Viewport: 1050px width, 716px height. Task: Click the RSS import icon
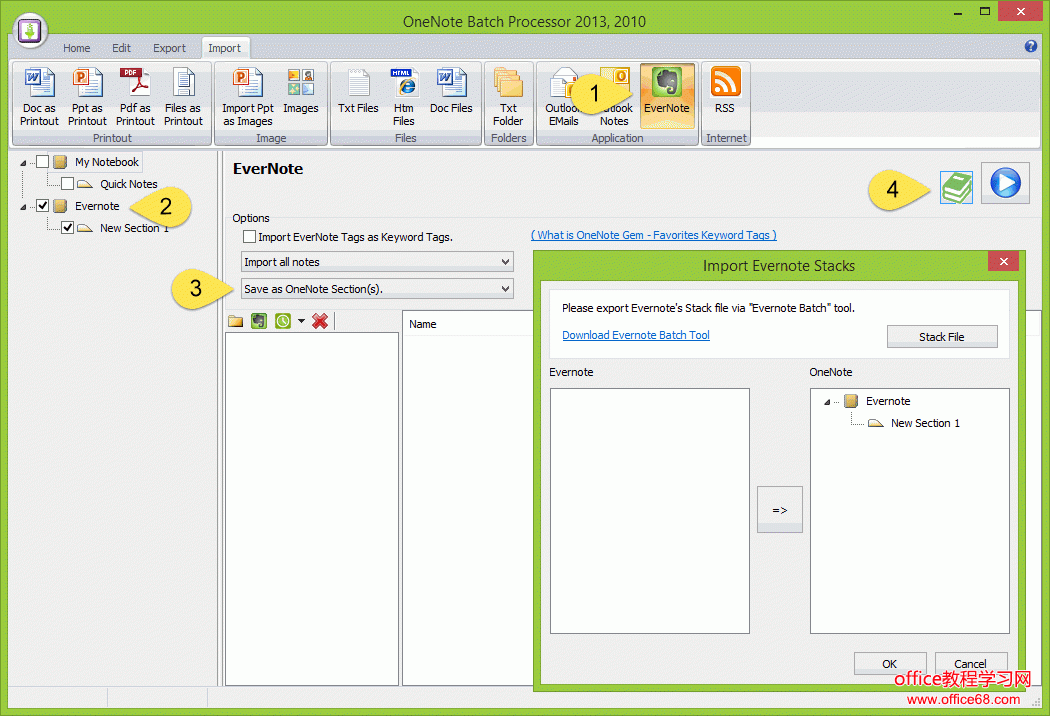725,88
